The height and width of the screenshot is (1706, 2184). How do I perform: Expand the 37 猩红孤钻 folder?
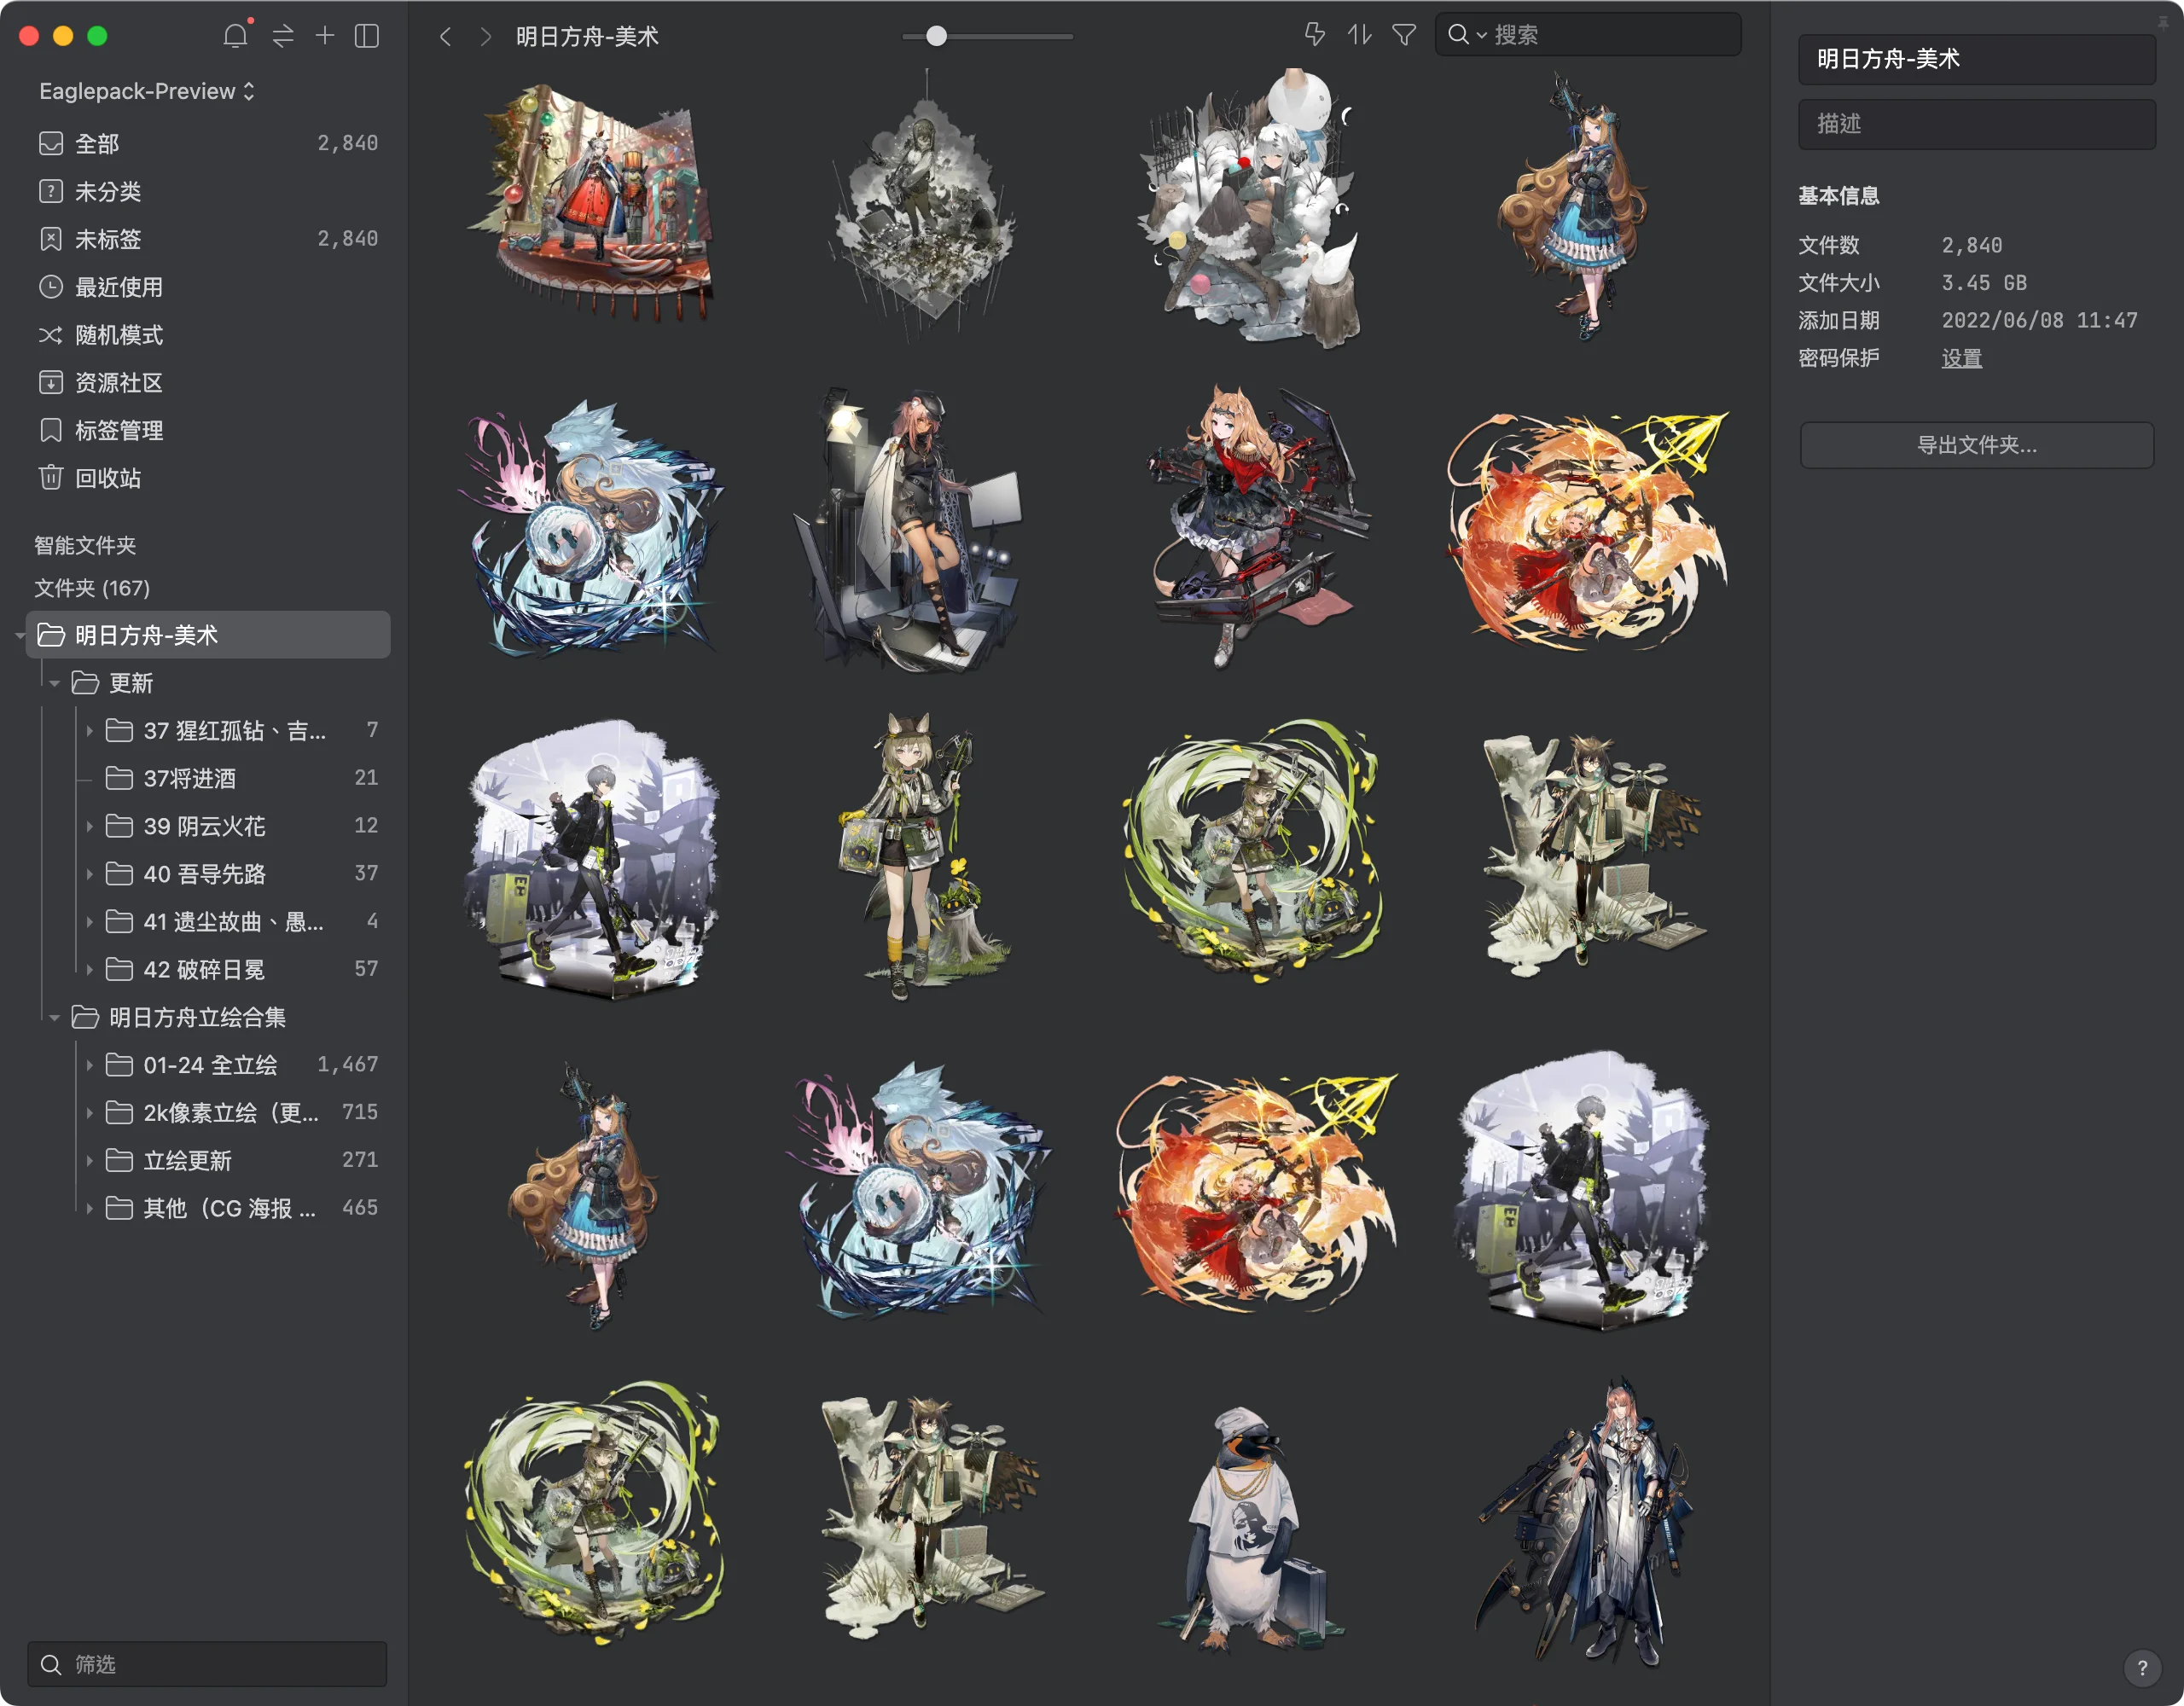point(89,731)
